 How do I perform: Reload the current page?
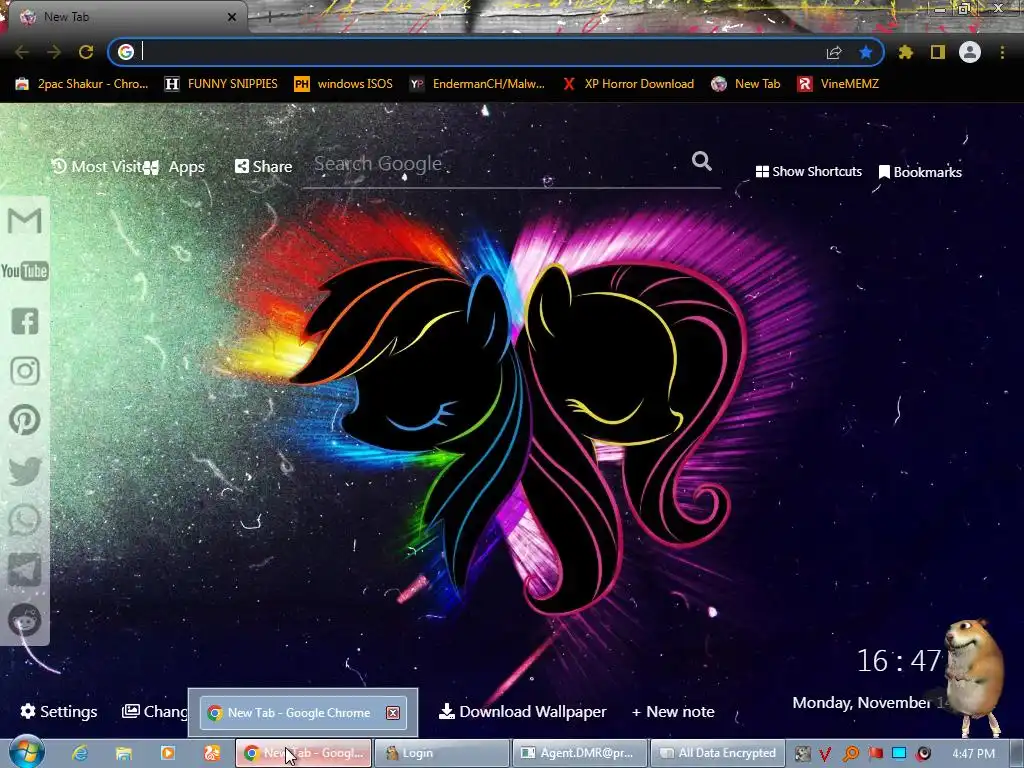(86, 52)
